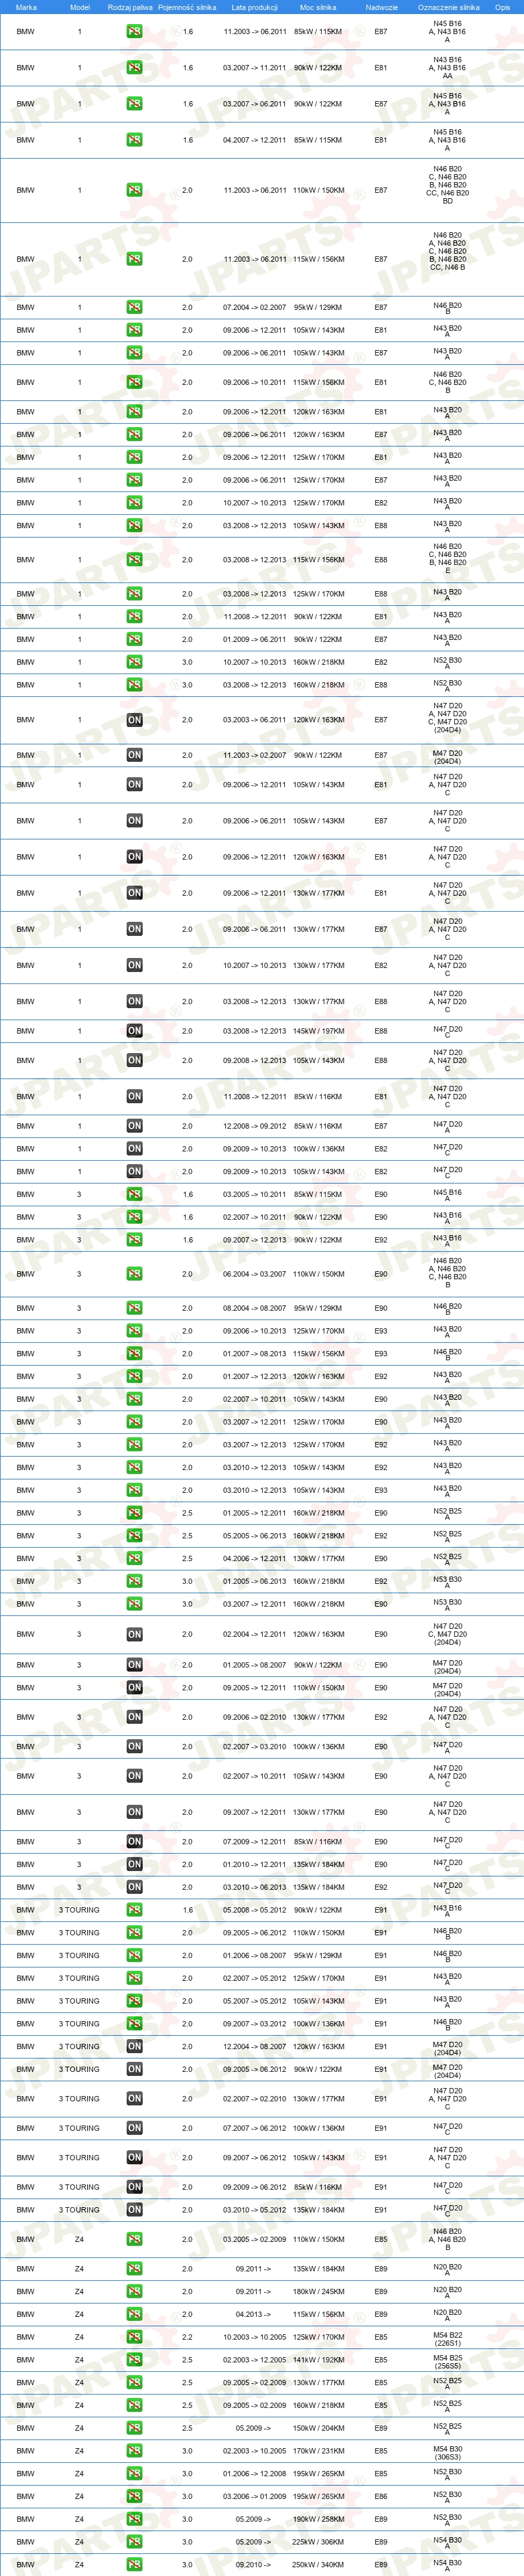Select diesel ON icon in 01.2010 -> 12.2011 row
The height and width of the screenshot is (2576, 524).
coord(134,1864)
